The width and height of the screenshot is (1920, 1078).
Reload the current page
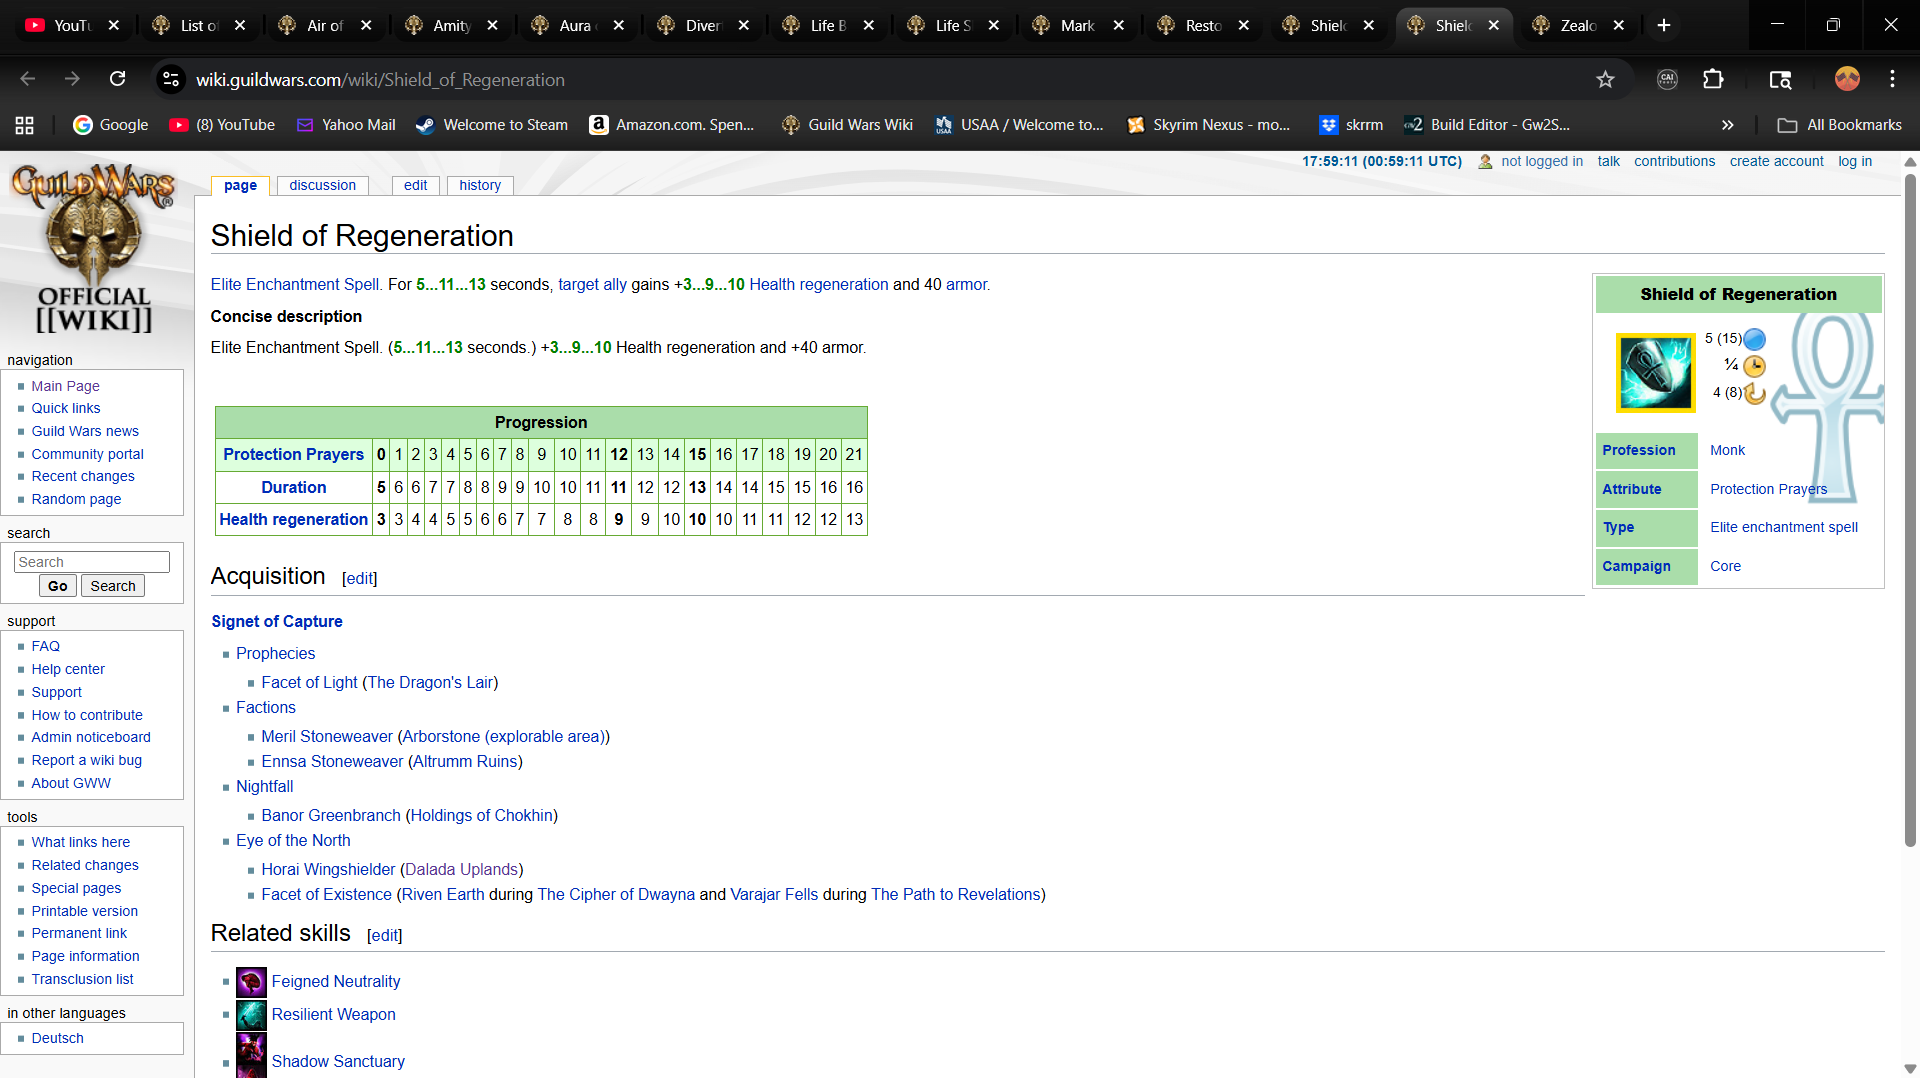click(117, 79)
